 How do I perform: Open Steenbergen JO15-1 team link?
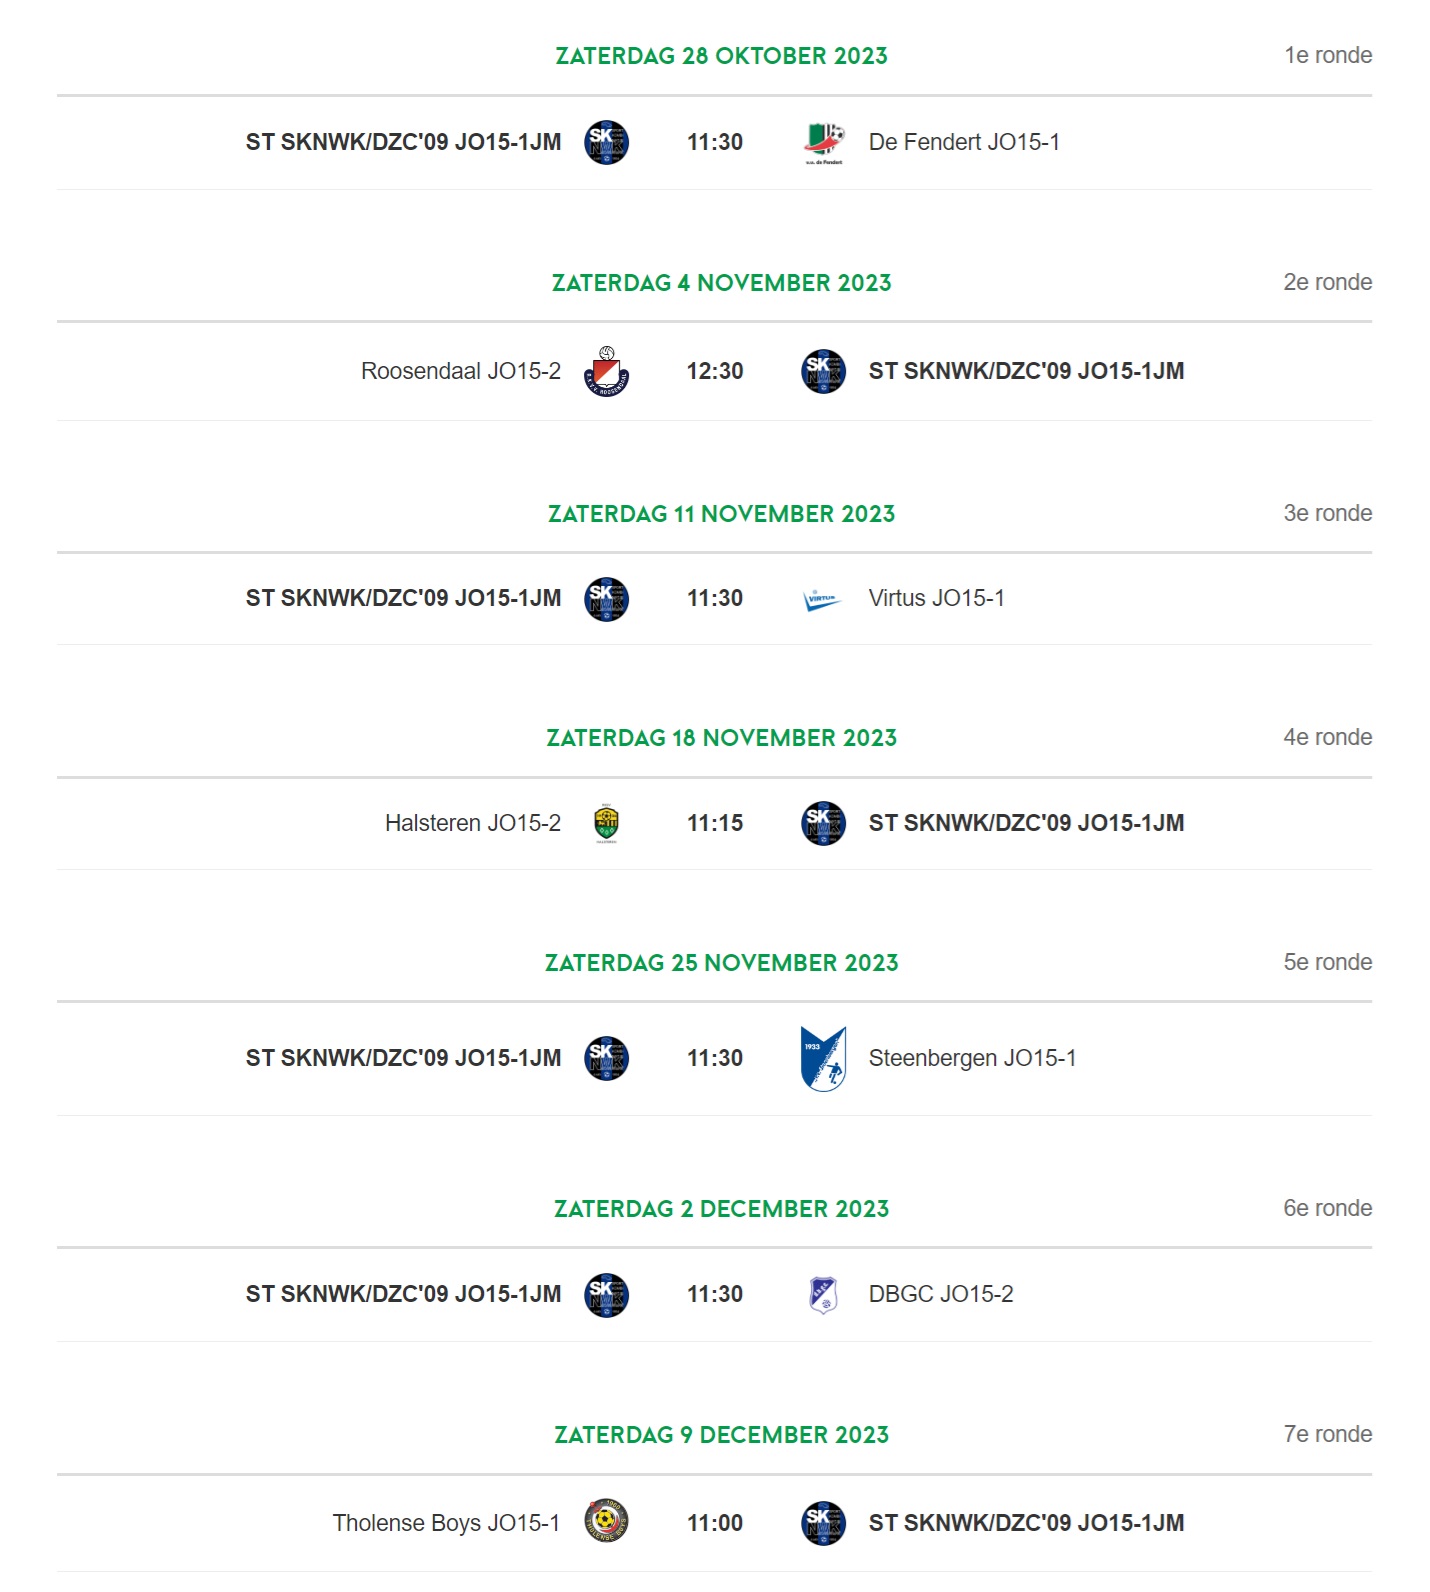[972, 1058]
